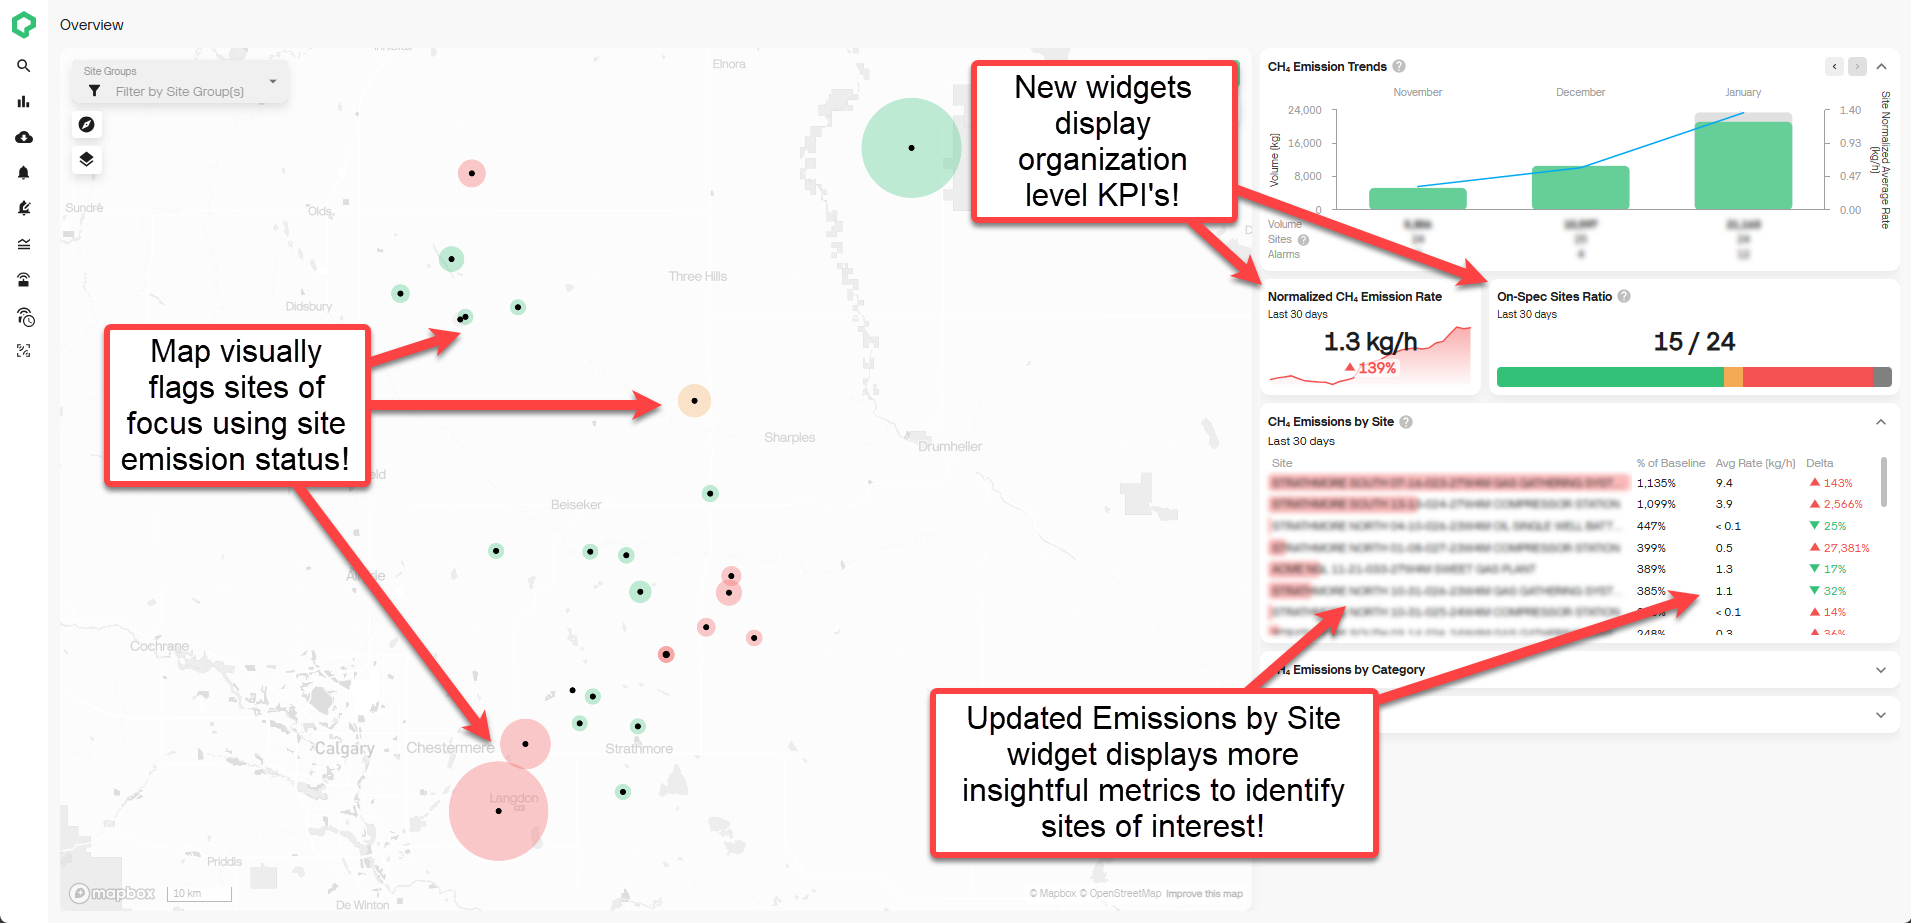Open the notifications bell in the sidebar

pos(24,173)
